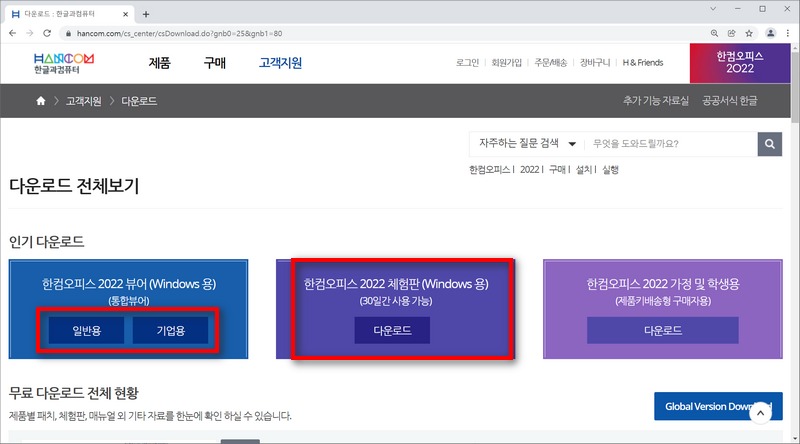
Task: Bookmark this page with the star icon
Action: pos(749,33)
